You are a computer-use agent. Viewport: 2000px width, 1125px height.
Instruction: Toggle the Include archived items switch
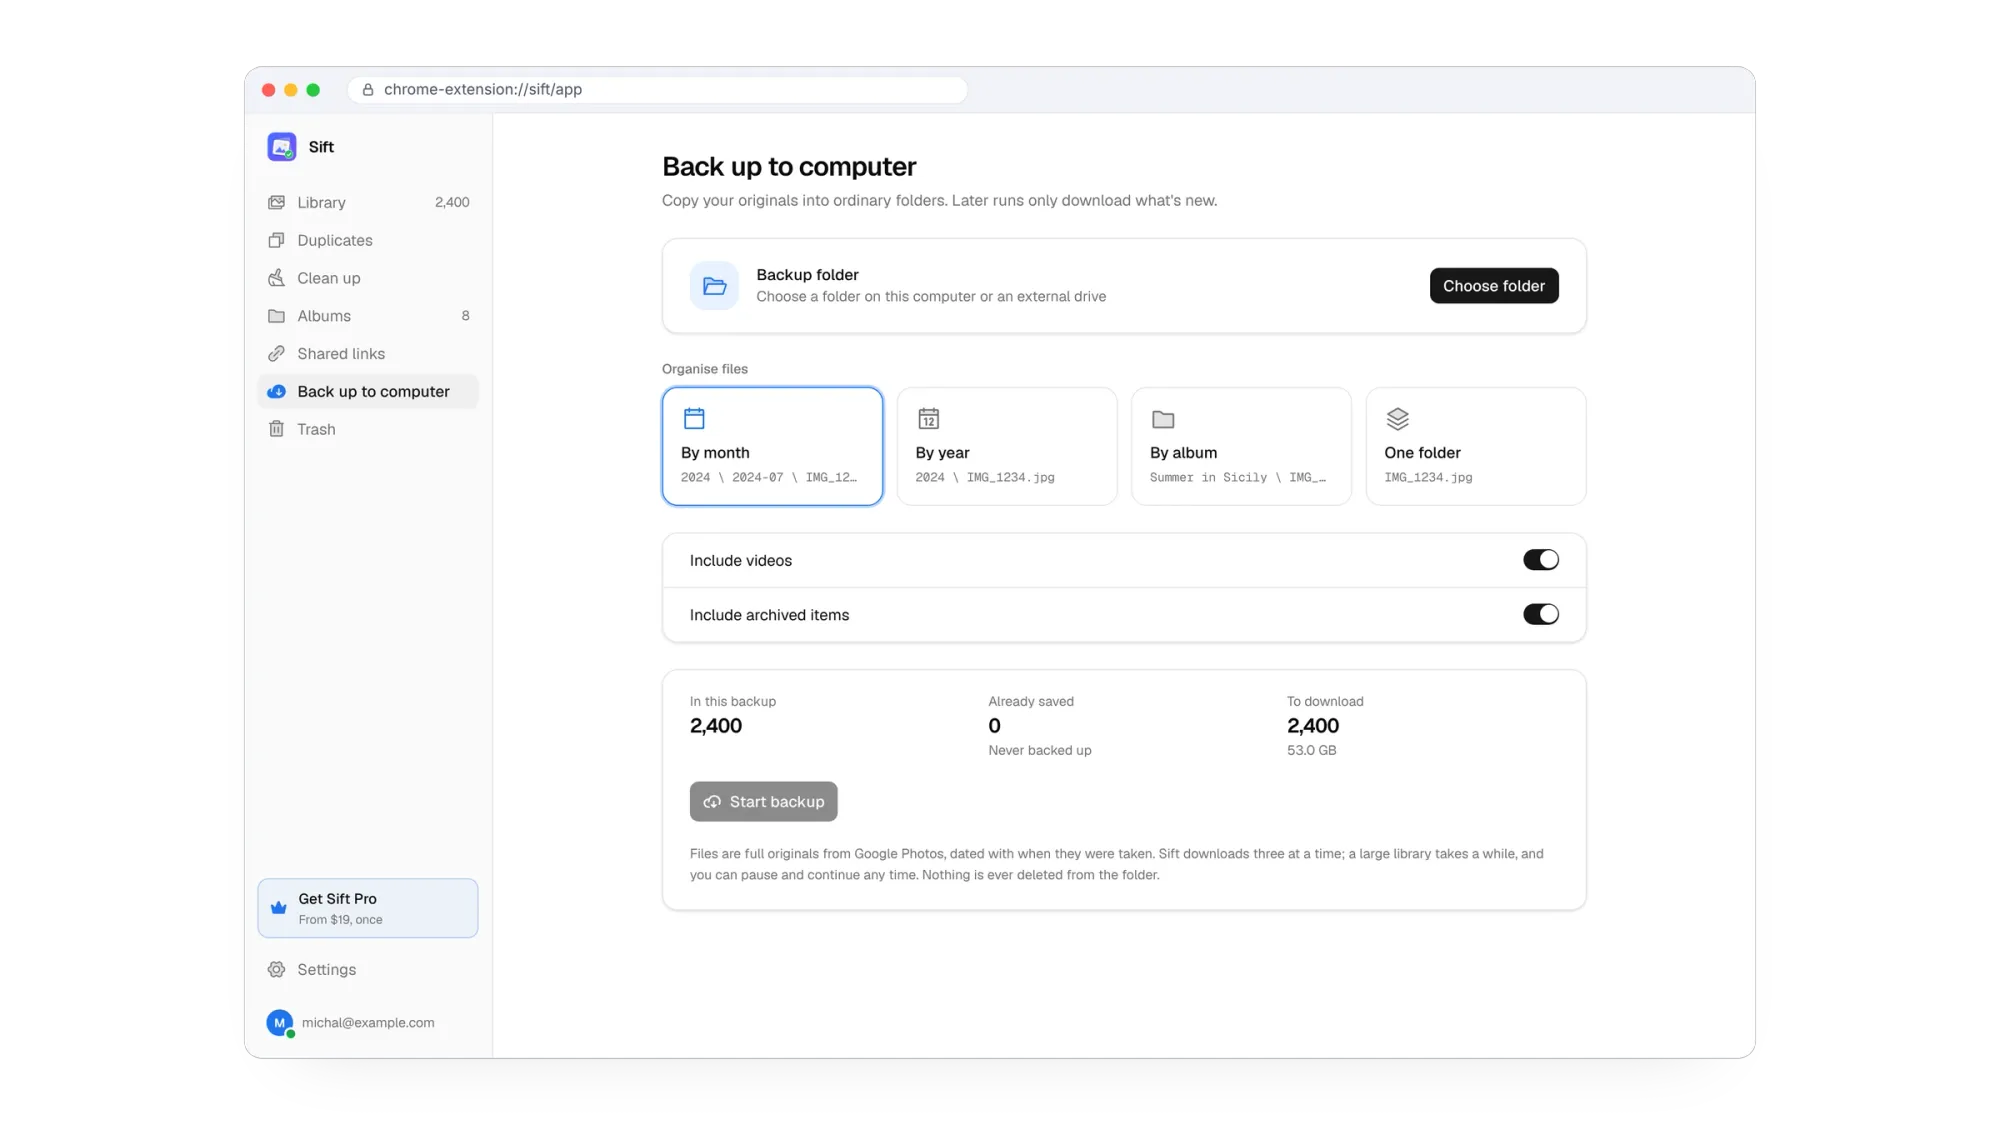[1540, 614]
